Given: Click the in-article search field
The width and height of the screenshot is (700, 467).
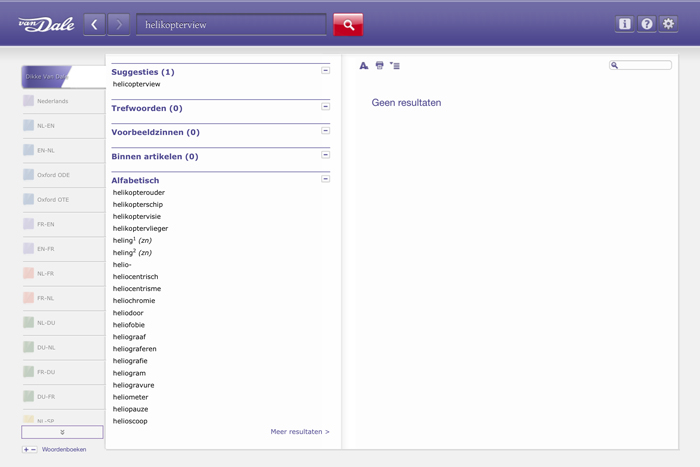Looking at the screenshot, I should (640, 65).
